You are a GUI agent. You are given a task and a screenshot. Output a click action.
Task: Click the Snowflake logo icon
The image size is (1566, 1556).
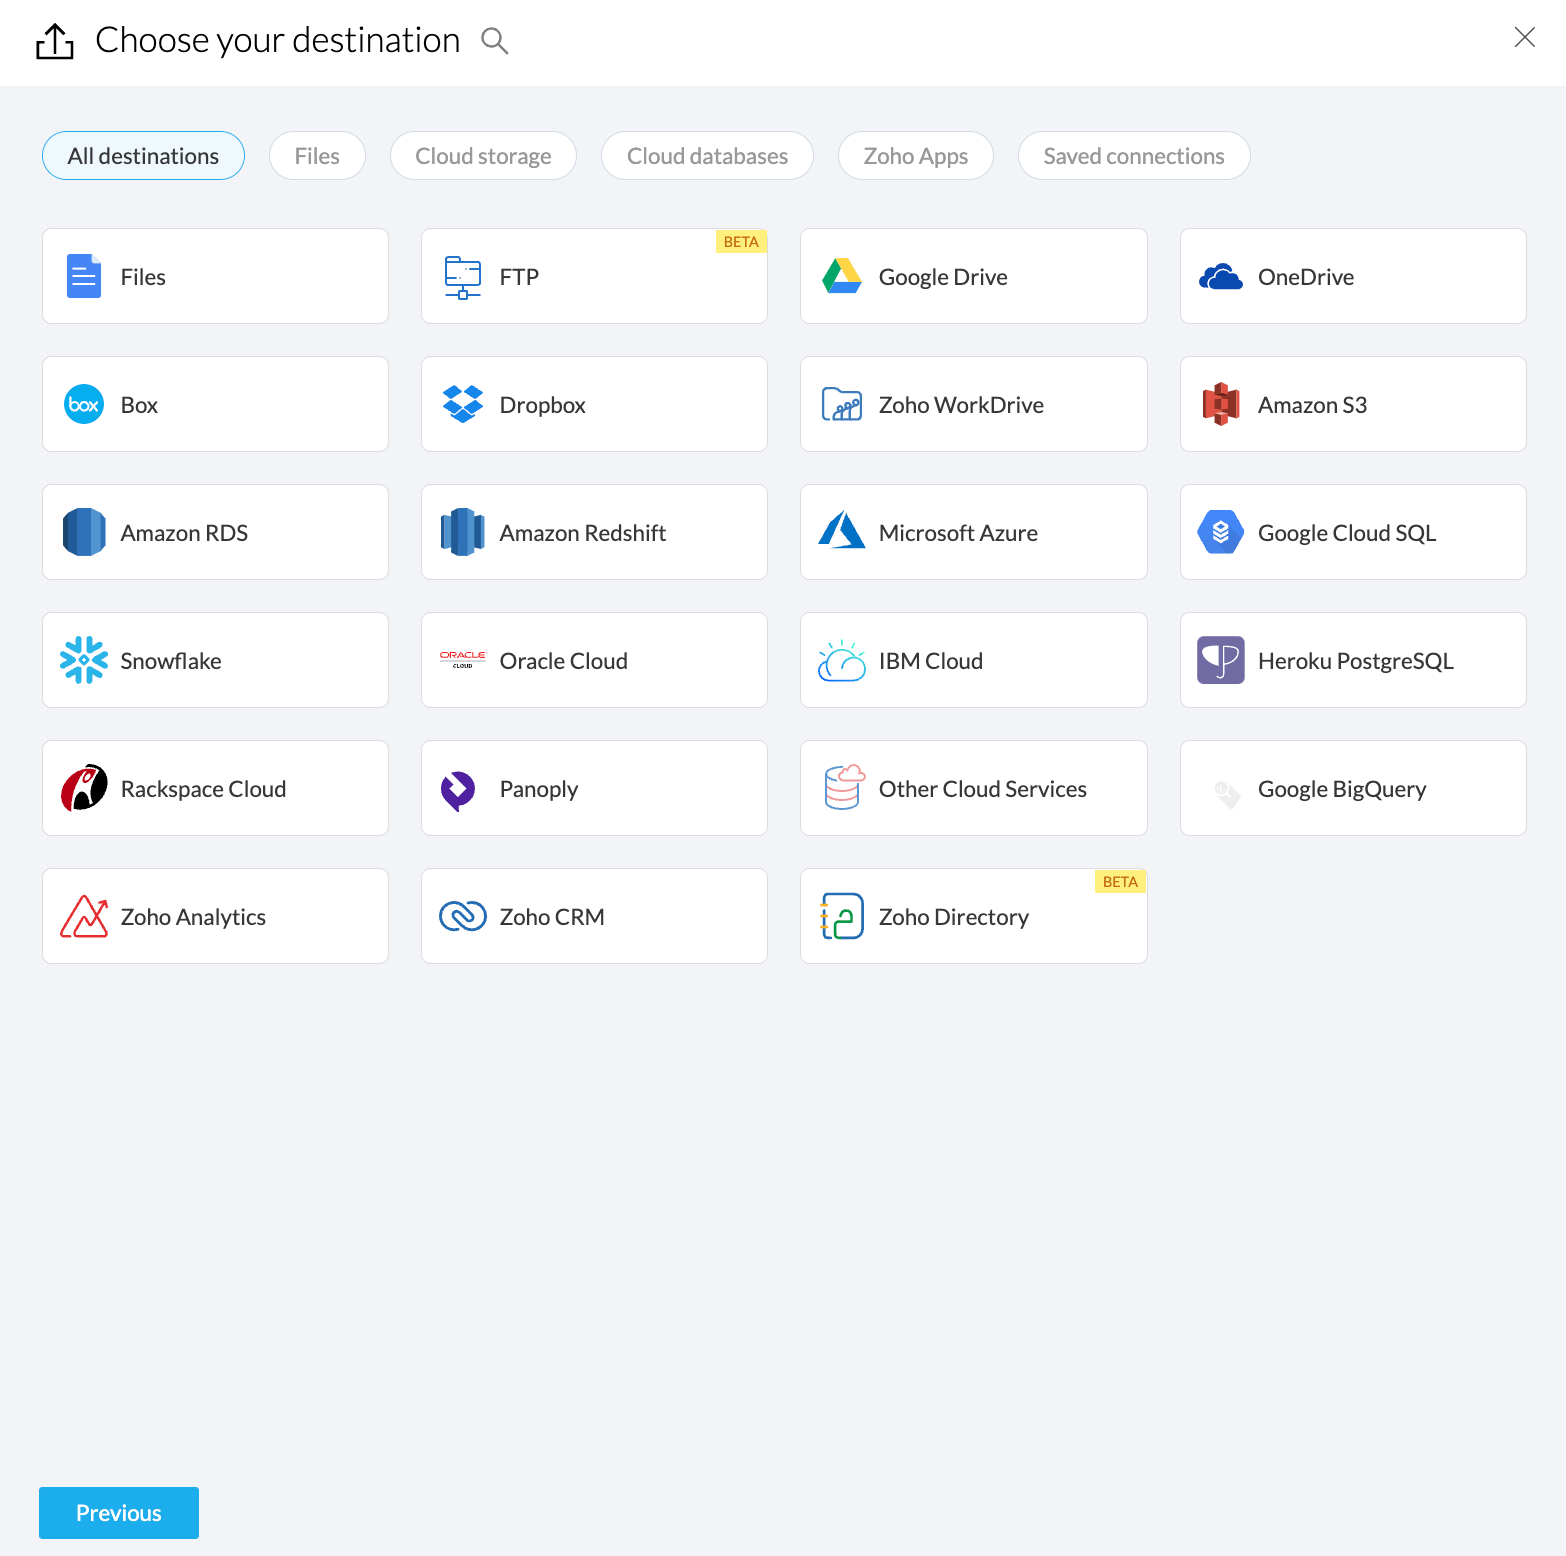[84, 660]
